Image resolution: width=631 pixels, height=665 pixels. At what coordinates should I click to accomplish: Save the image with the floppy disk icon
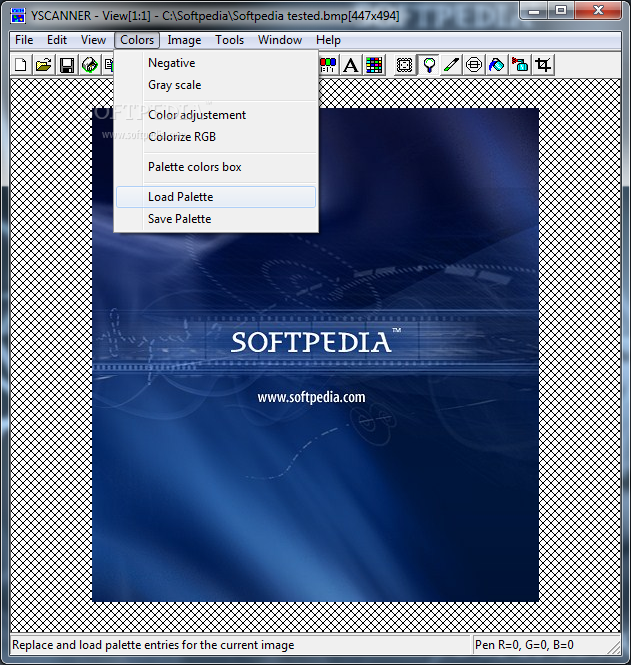(67, 65)
